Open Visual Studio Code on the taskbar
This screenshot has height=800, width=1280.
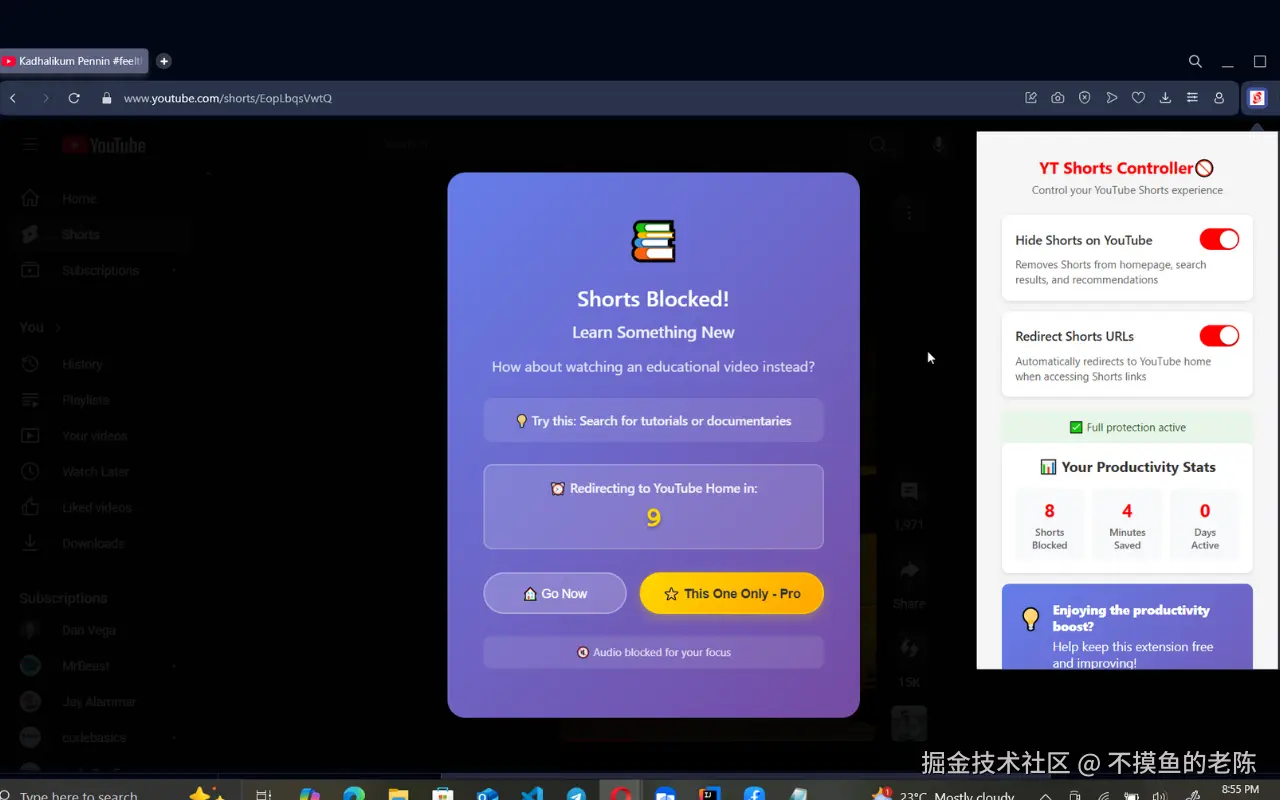(x=532, y=793)
